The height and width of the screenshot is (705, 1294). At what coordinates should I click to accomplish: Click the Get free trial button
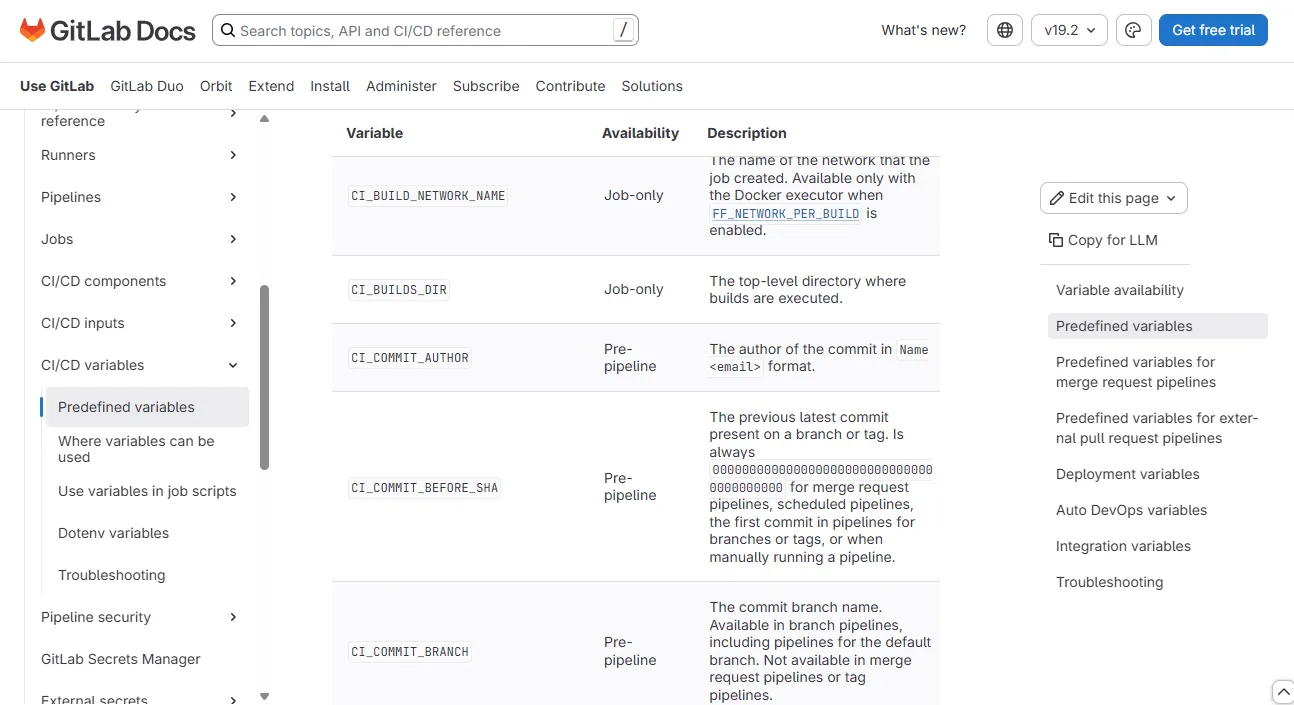pyautogui.click(x=1213, y=30)
